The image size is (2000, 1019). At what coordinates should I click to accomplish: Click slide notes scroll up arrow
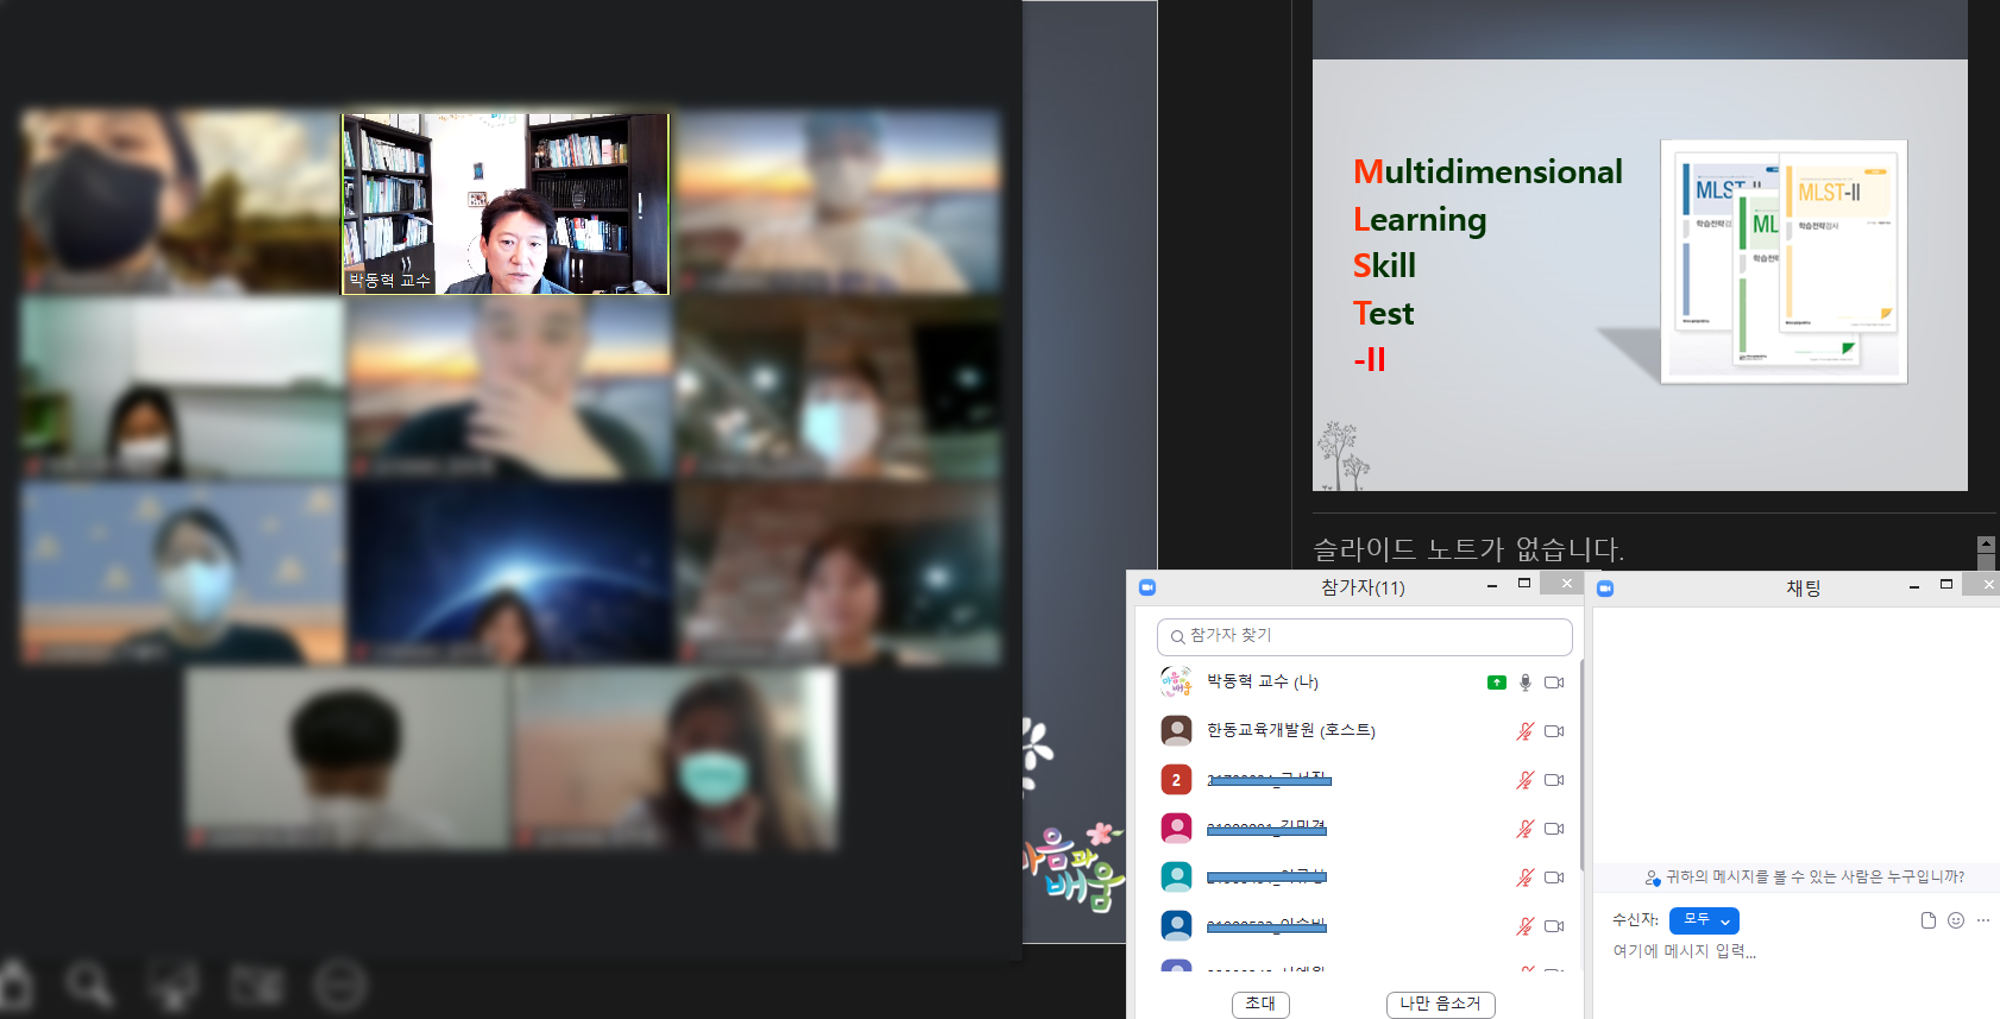click(x=1986, y=544)
